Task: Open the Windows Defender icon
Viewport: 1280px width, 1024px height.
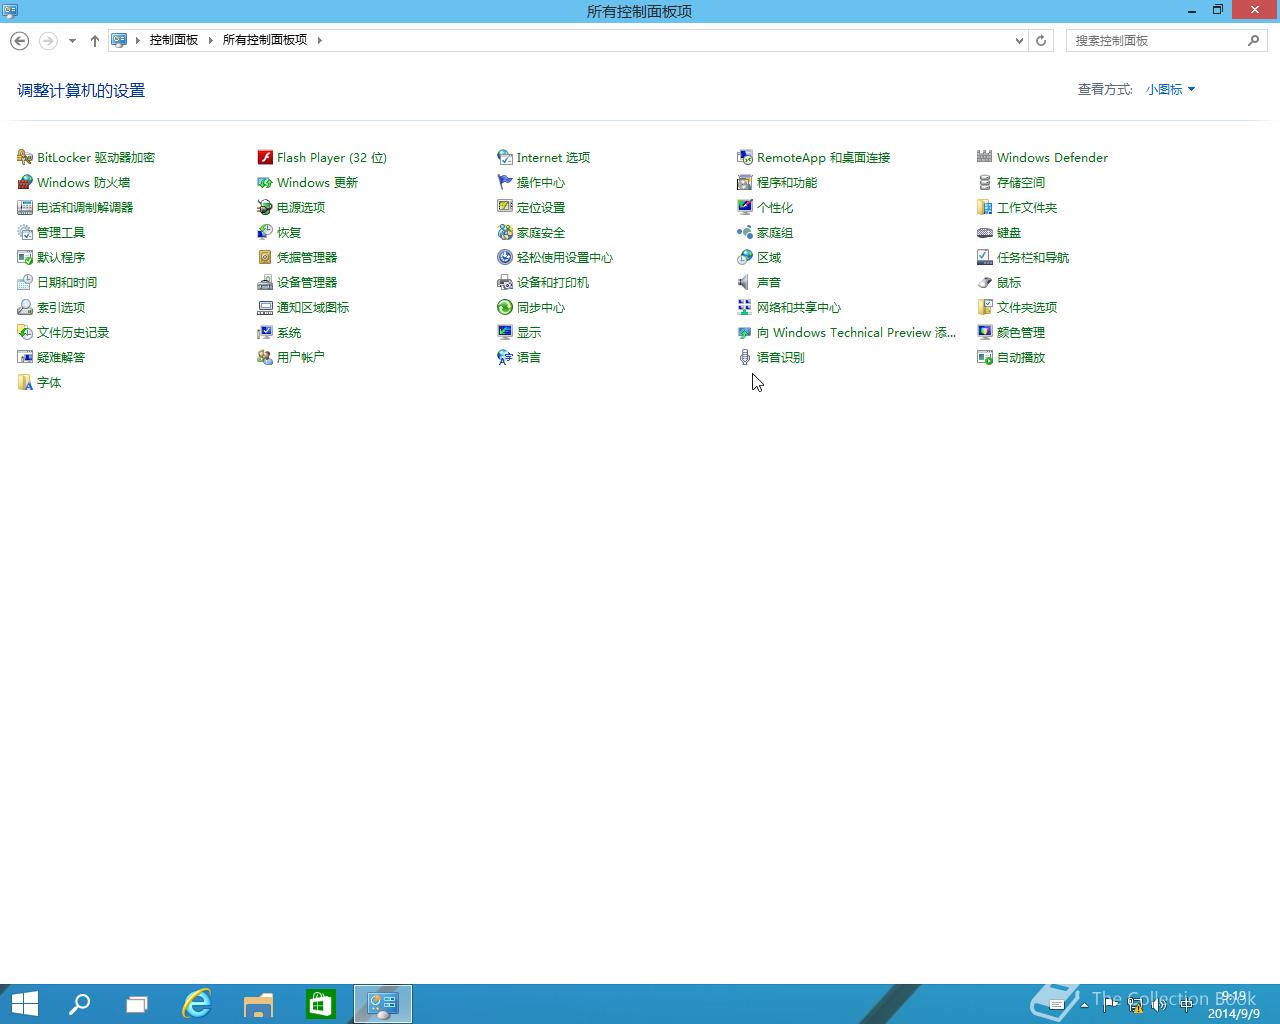Action: pyautogui.click(x=985, y=157)
